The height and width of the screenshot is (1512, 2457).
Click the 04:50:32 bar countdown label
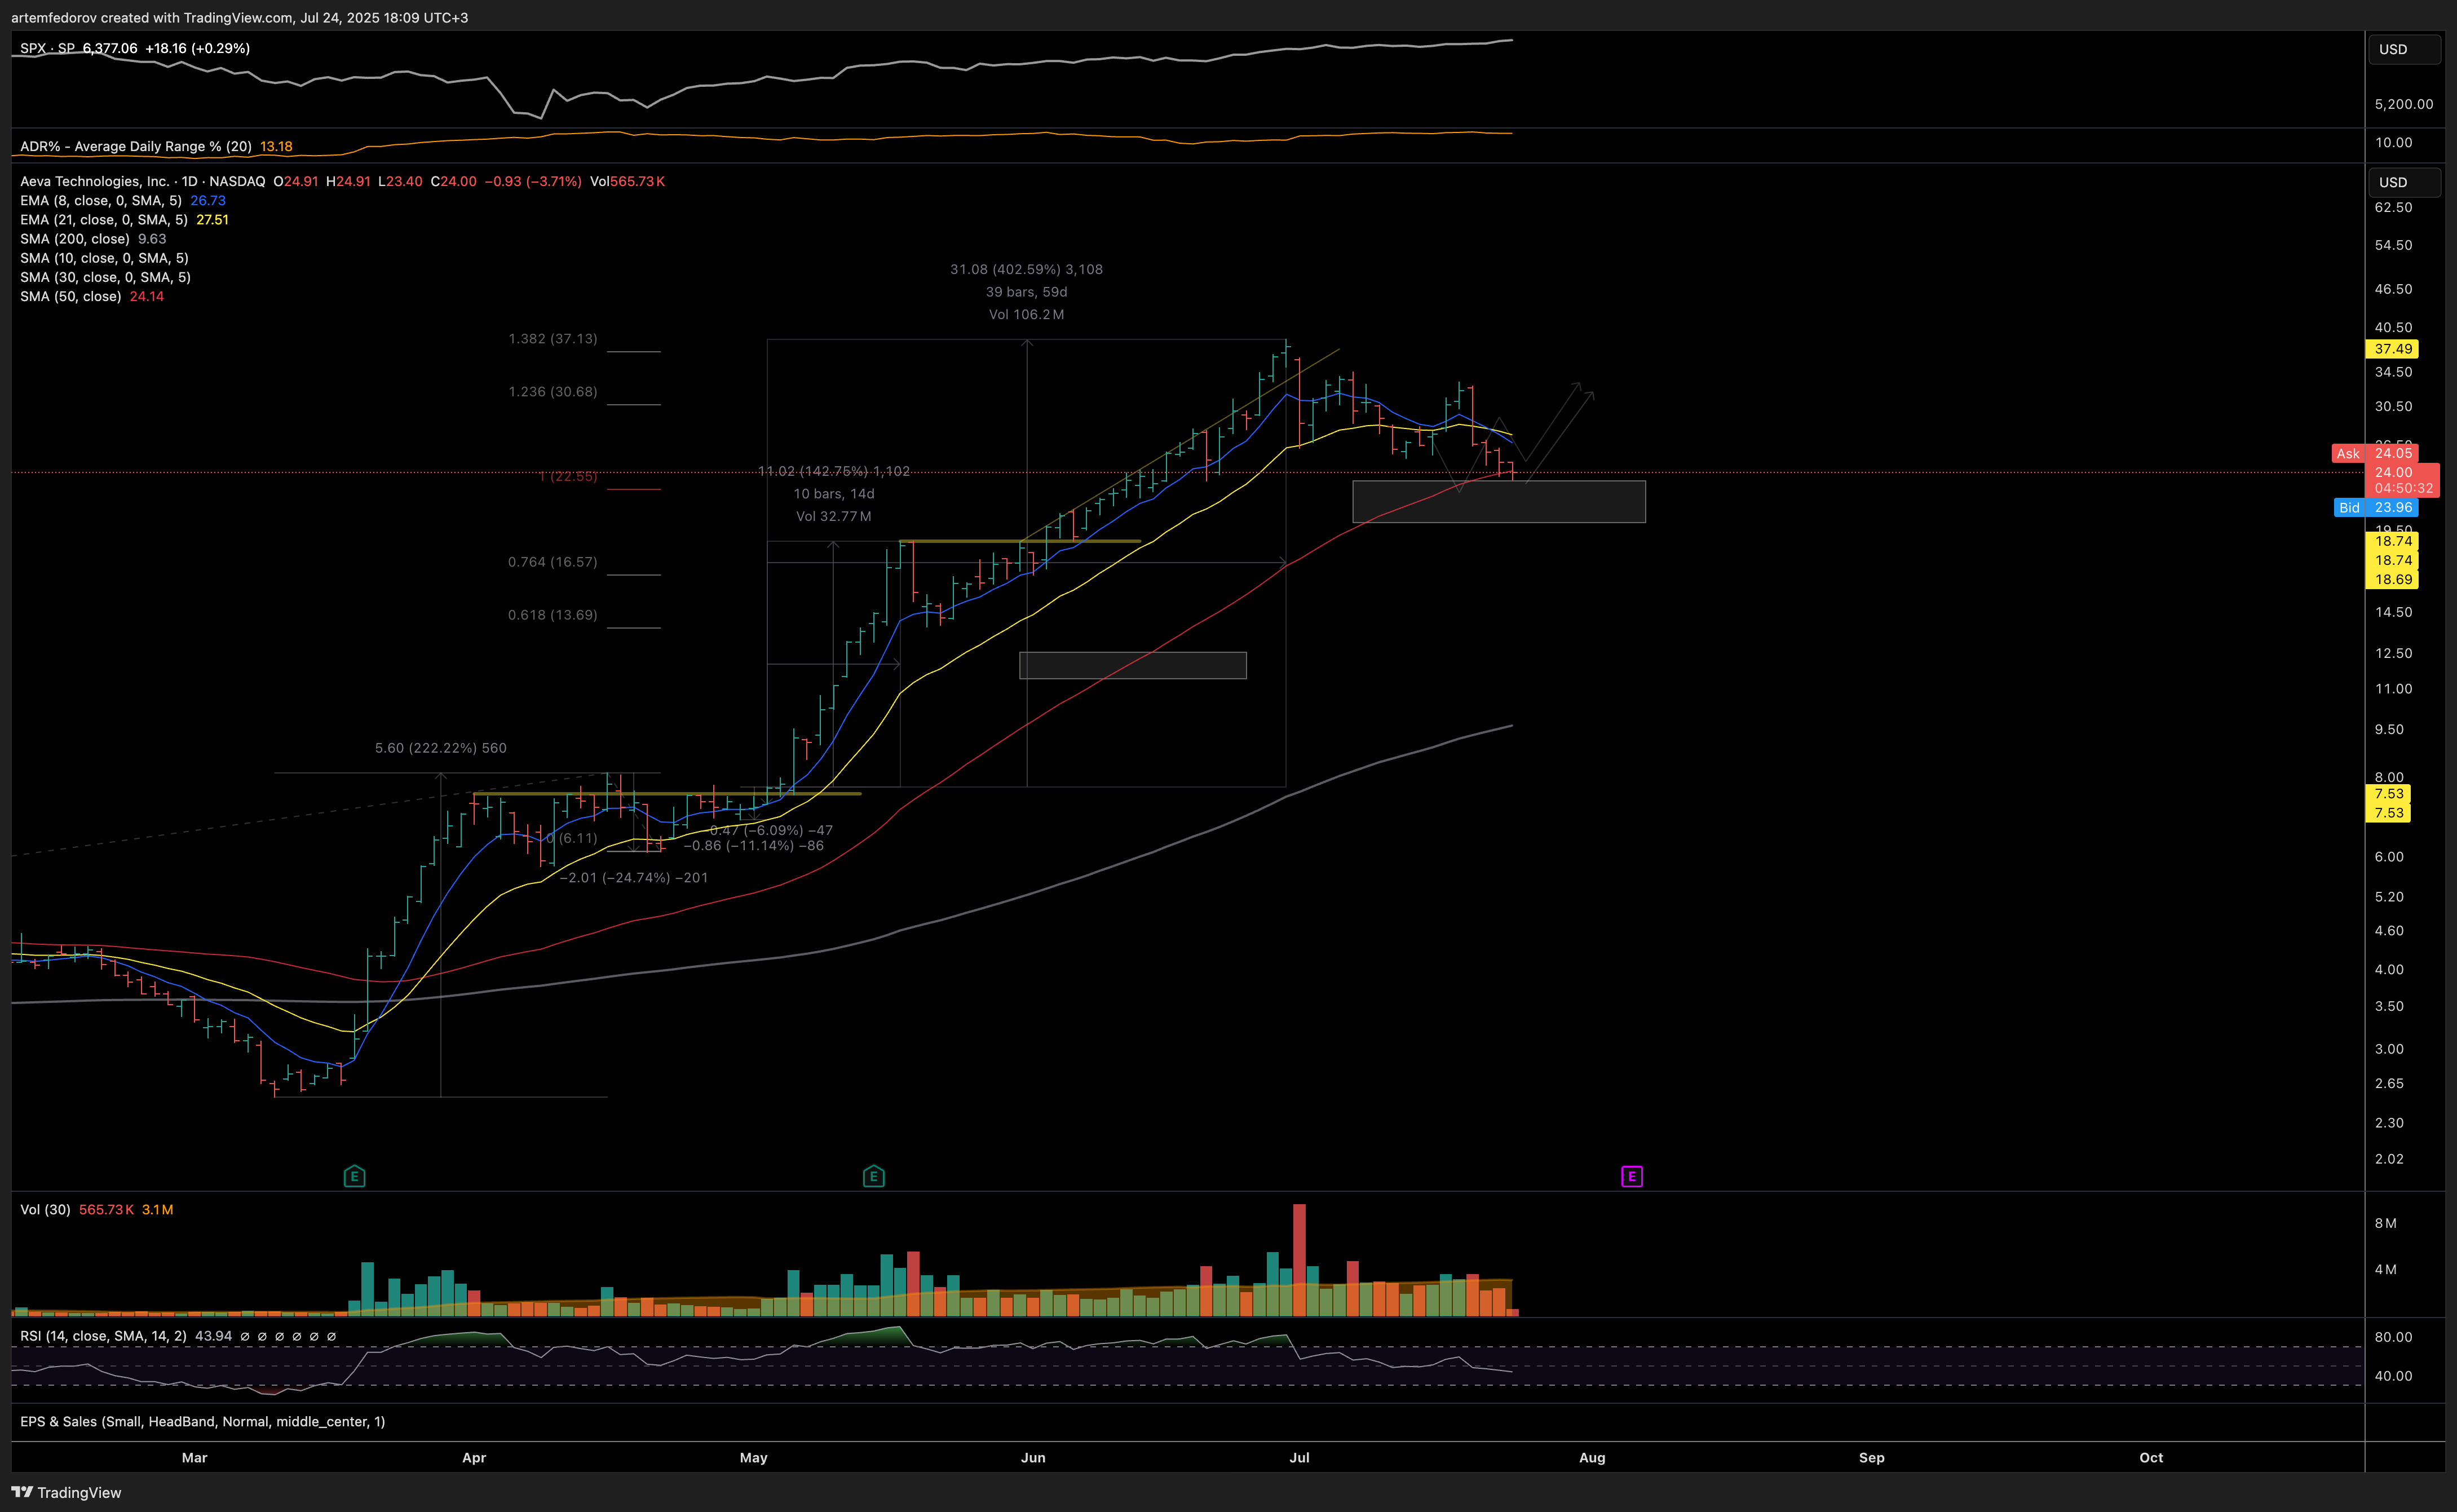pos(2404,488)
